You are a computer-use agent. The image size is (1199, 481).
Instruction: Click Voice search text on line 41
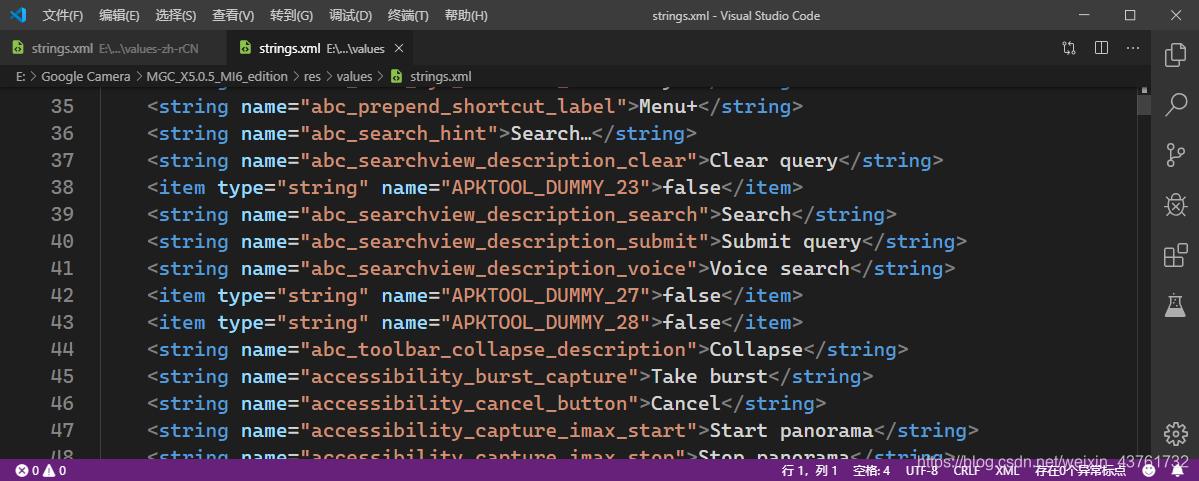tap(780, 268)
